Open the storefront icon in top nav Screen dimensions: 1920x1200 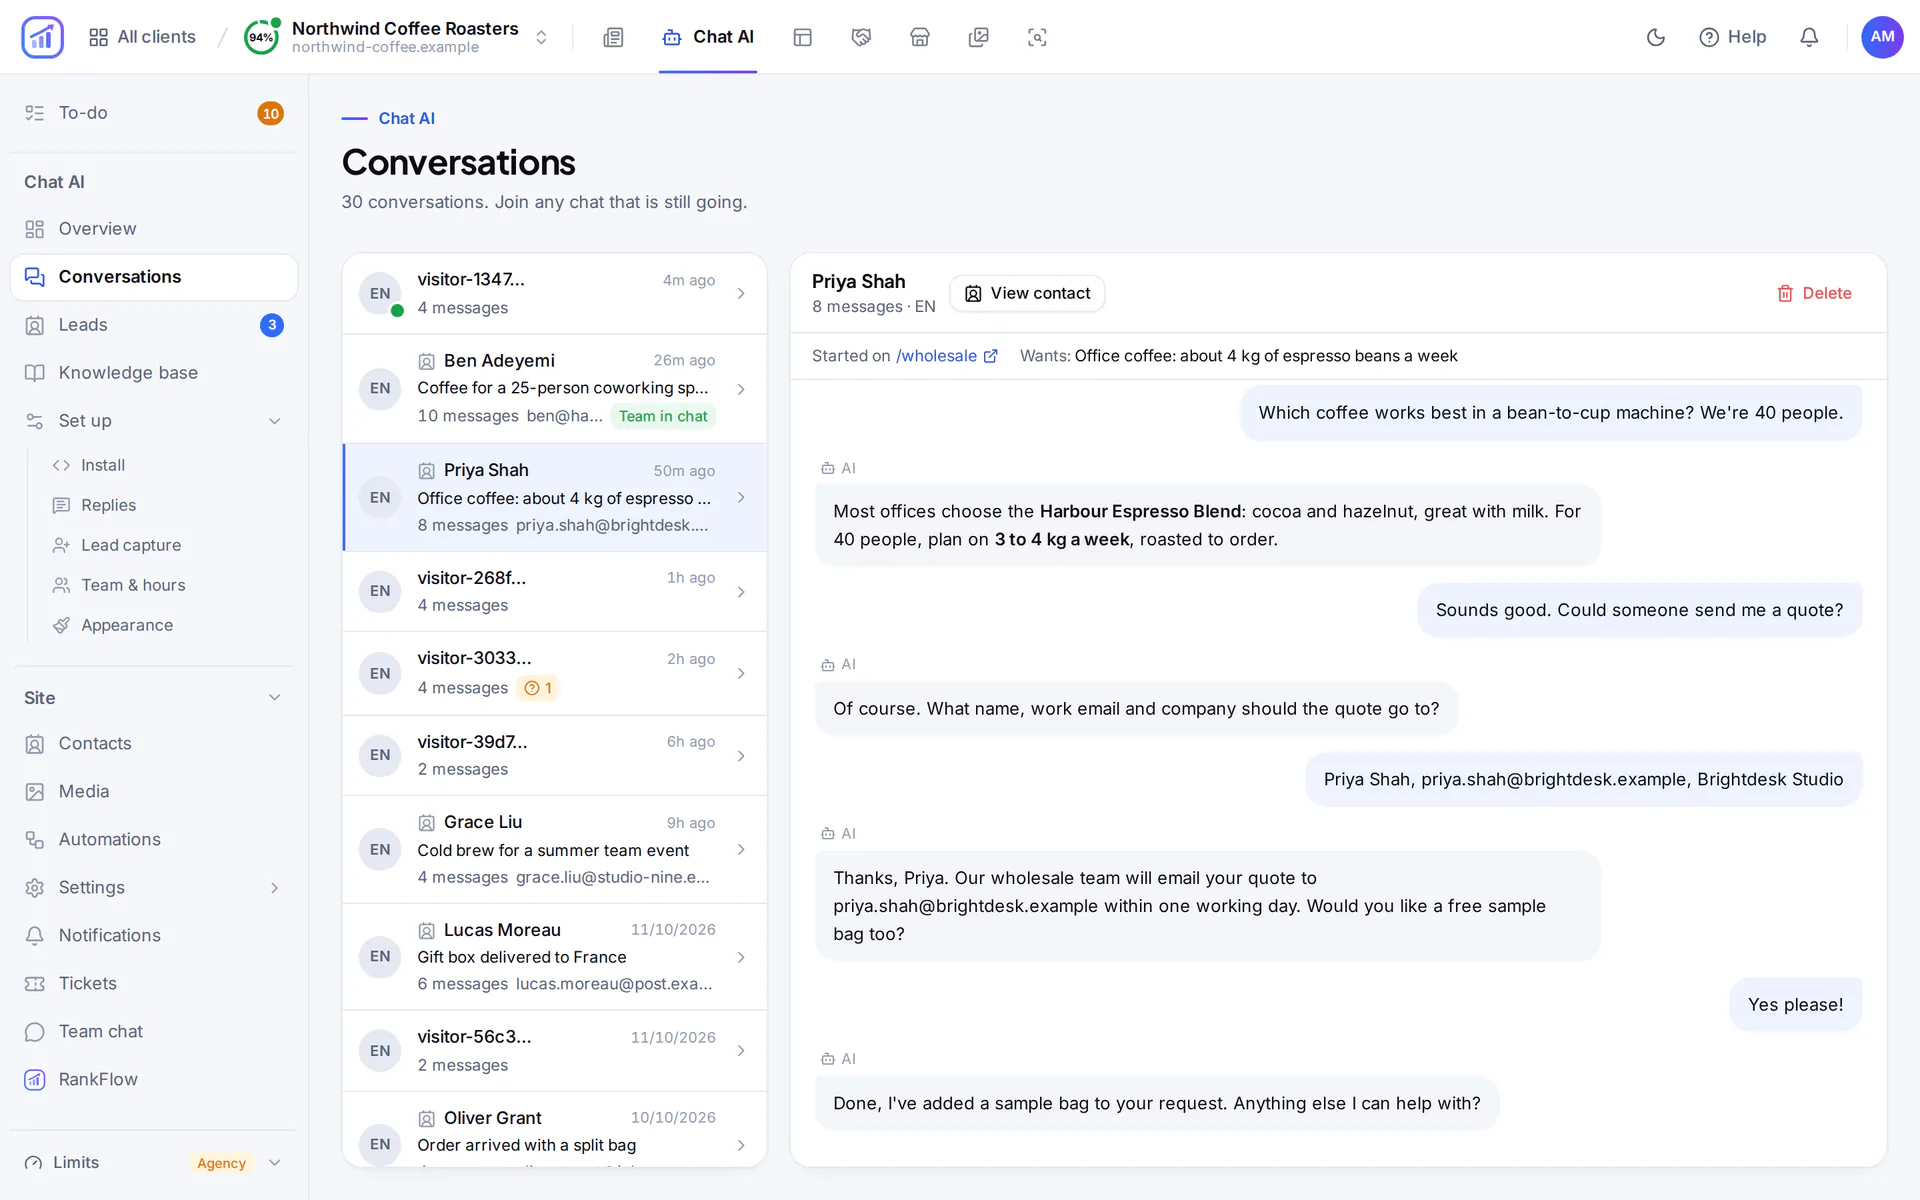pos(920,37)
